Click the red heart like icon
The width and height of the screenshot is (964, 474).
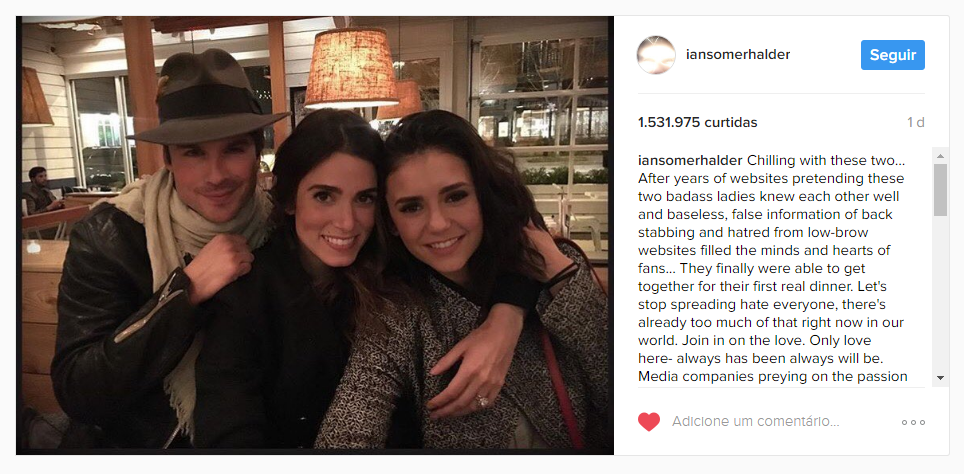click(x=649, y=422)
